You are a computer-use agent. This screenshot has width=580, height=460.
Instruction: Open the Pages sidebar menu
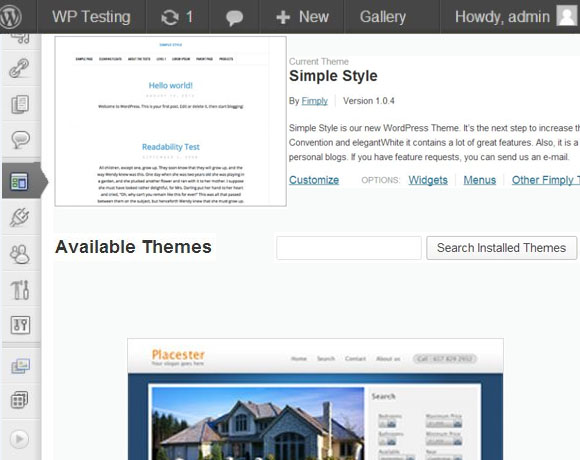pos(20,104)
